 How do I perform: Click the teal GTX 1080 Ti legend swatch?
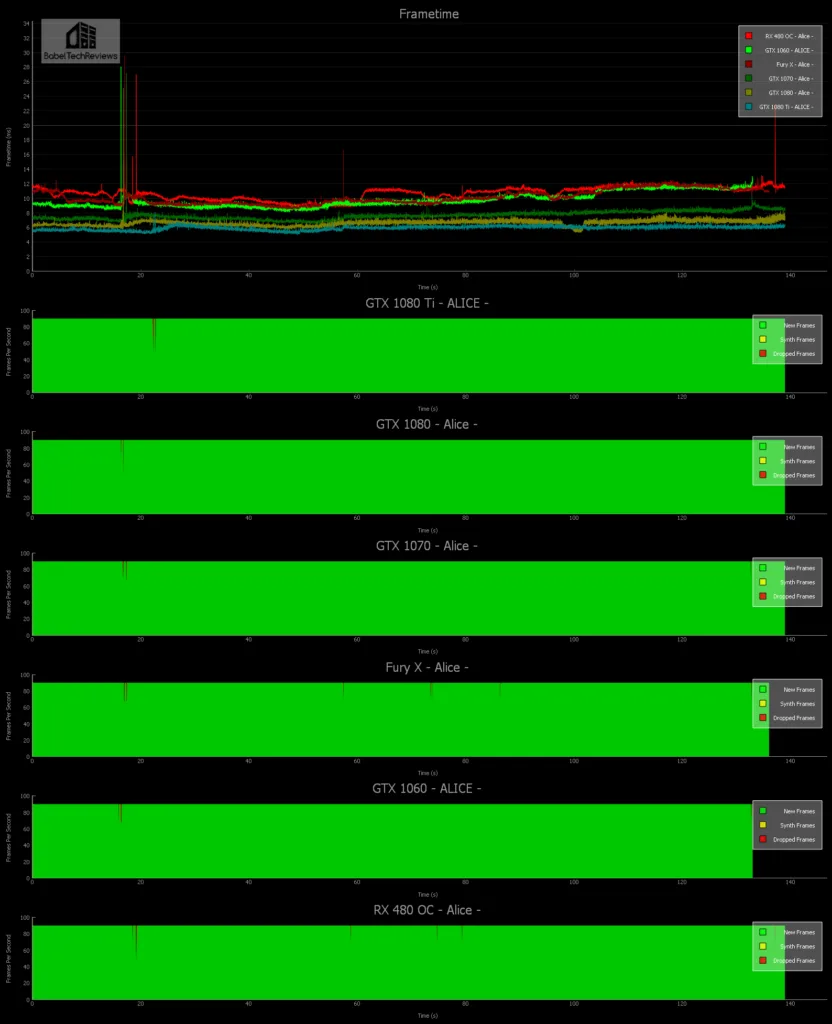pyautogui.click(x=748, y=106)
